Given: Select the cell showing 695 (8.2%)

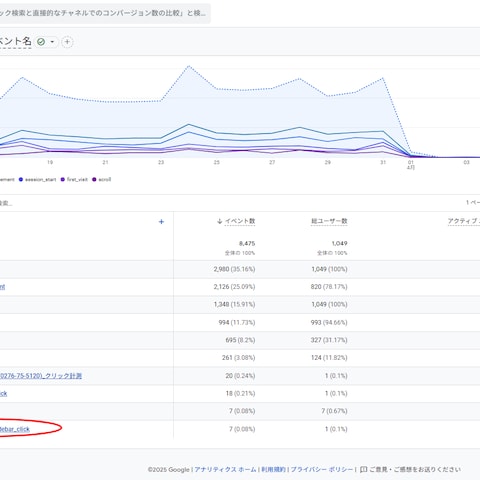Looking at the screenshot, I should (240, 340).
